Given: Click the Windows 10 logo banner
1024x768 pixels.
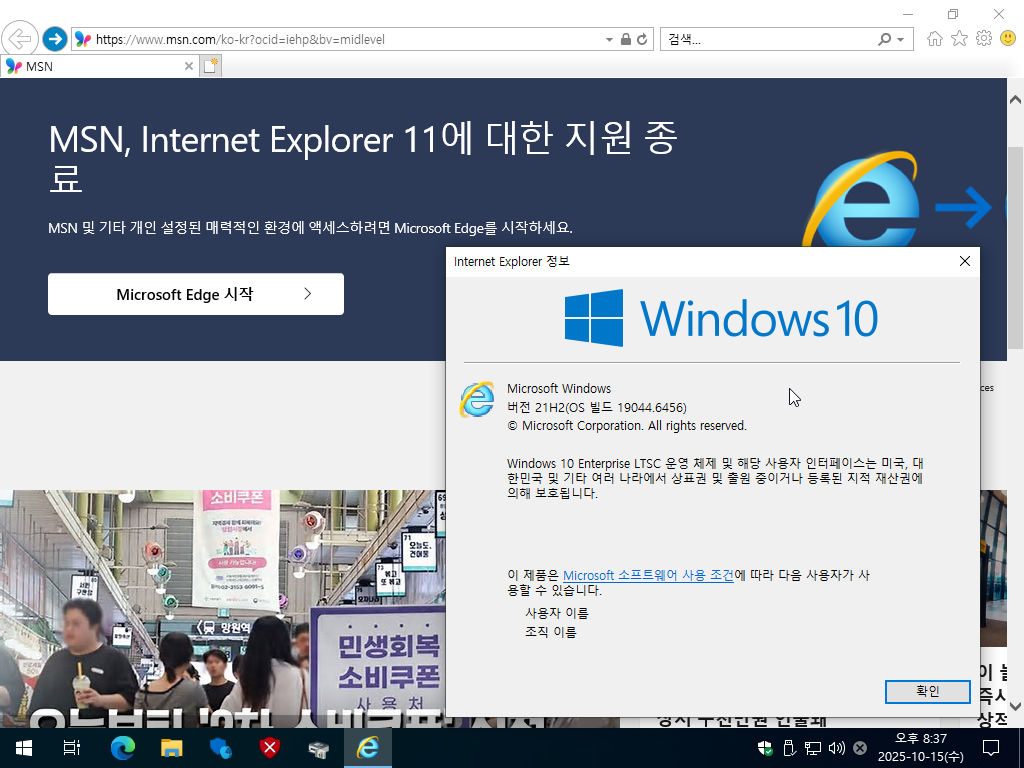Looking at the screenshot, I should click(x=721, y=318).
